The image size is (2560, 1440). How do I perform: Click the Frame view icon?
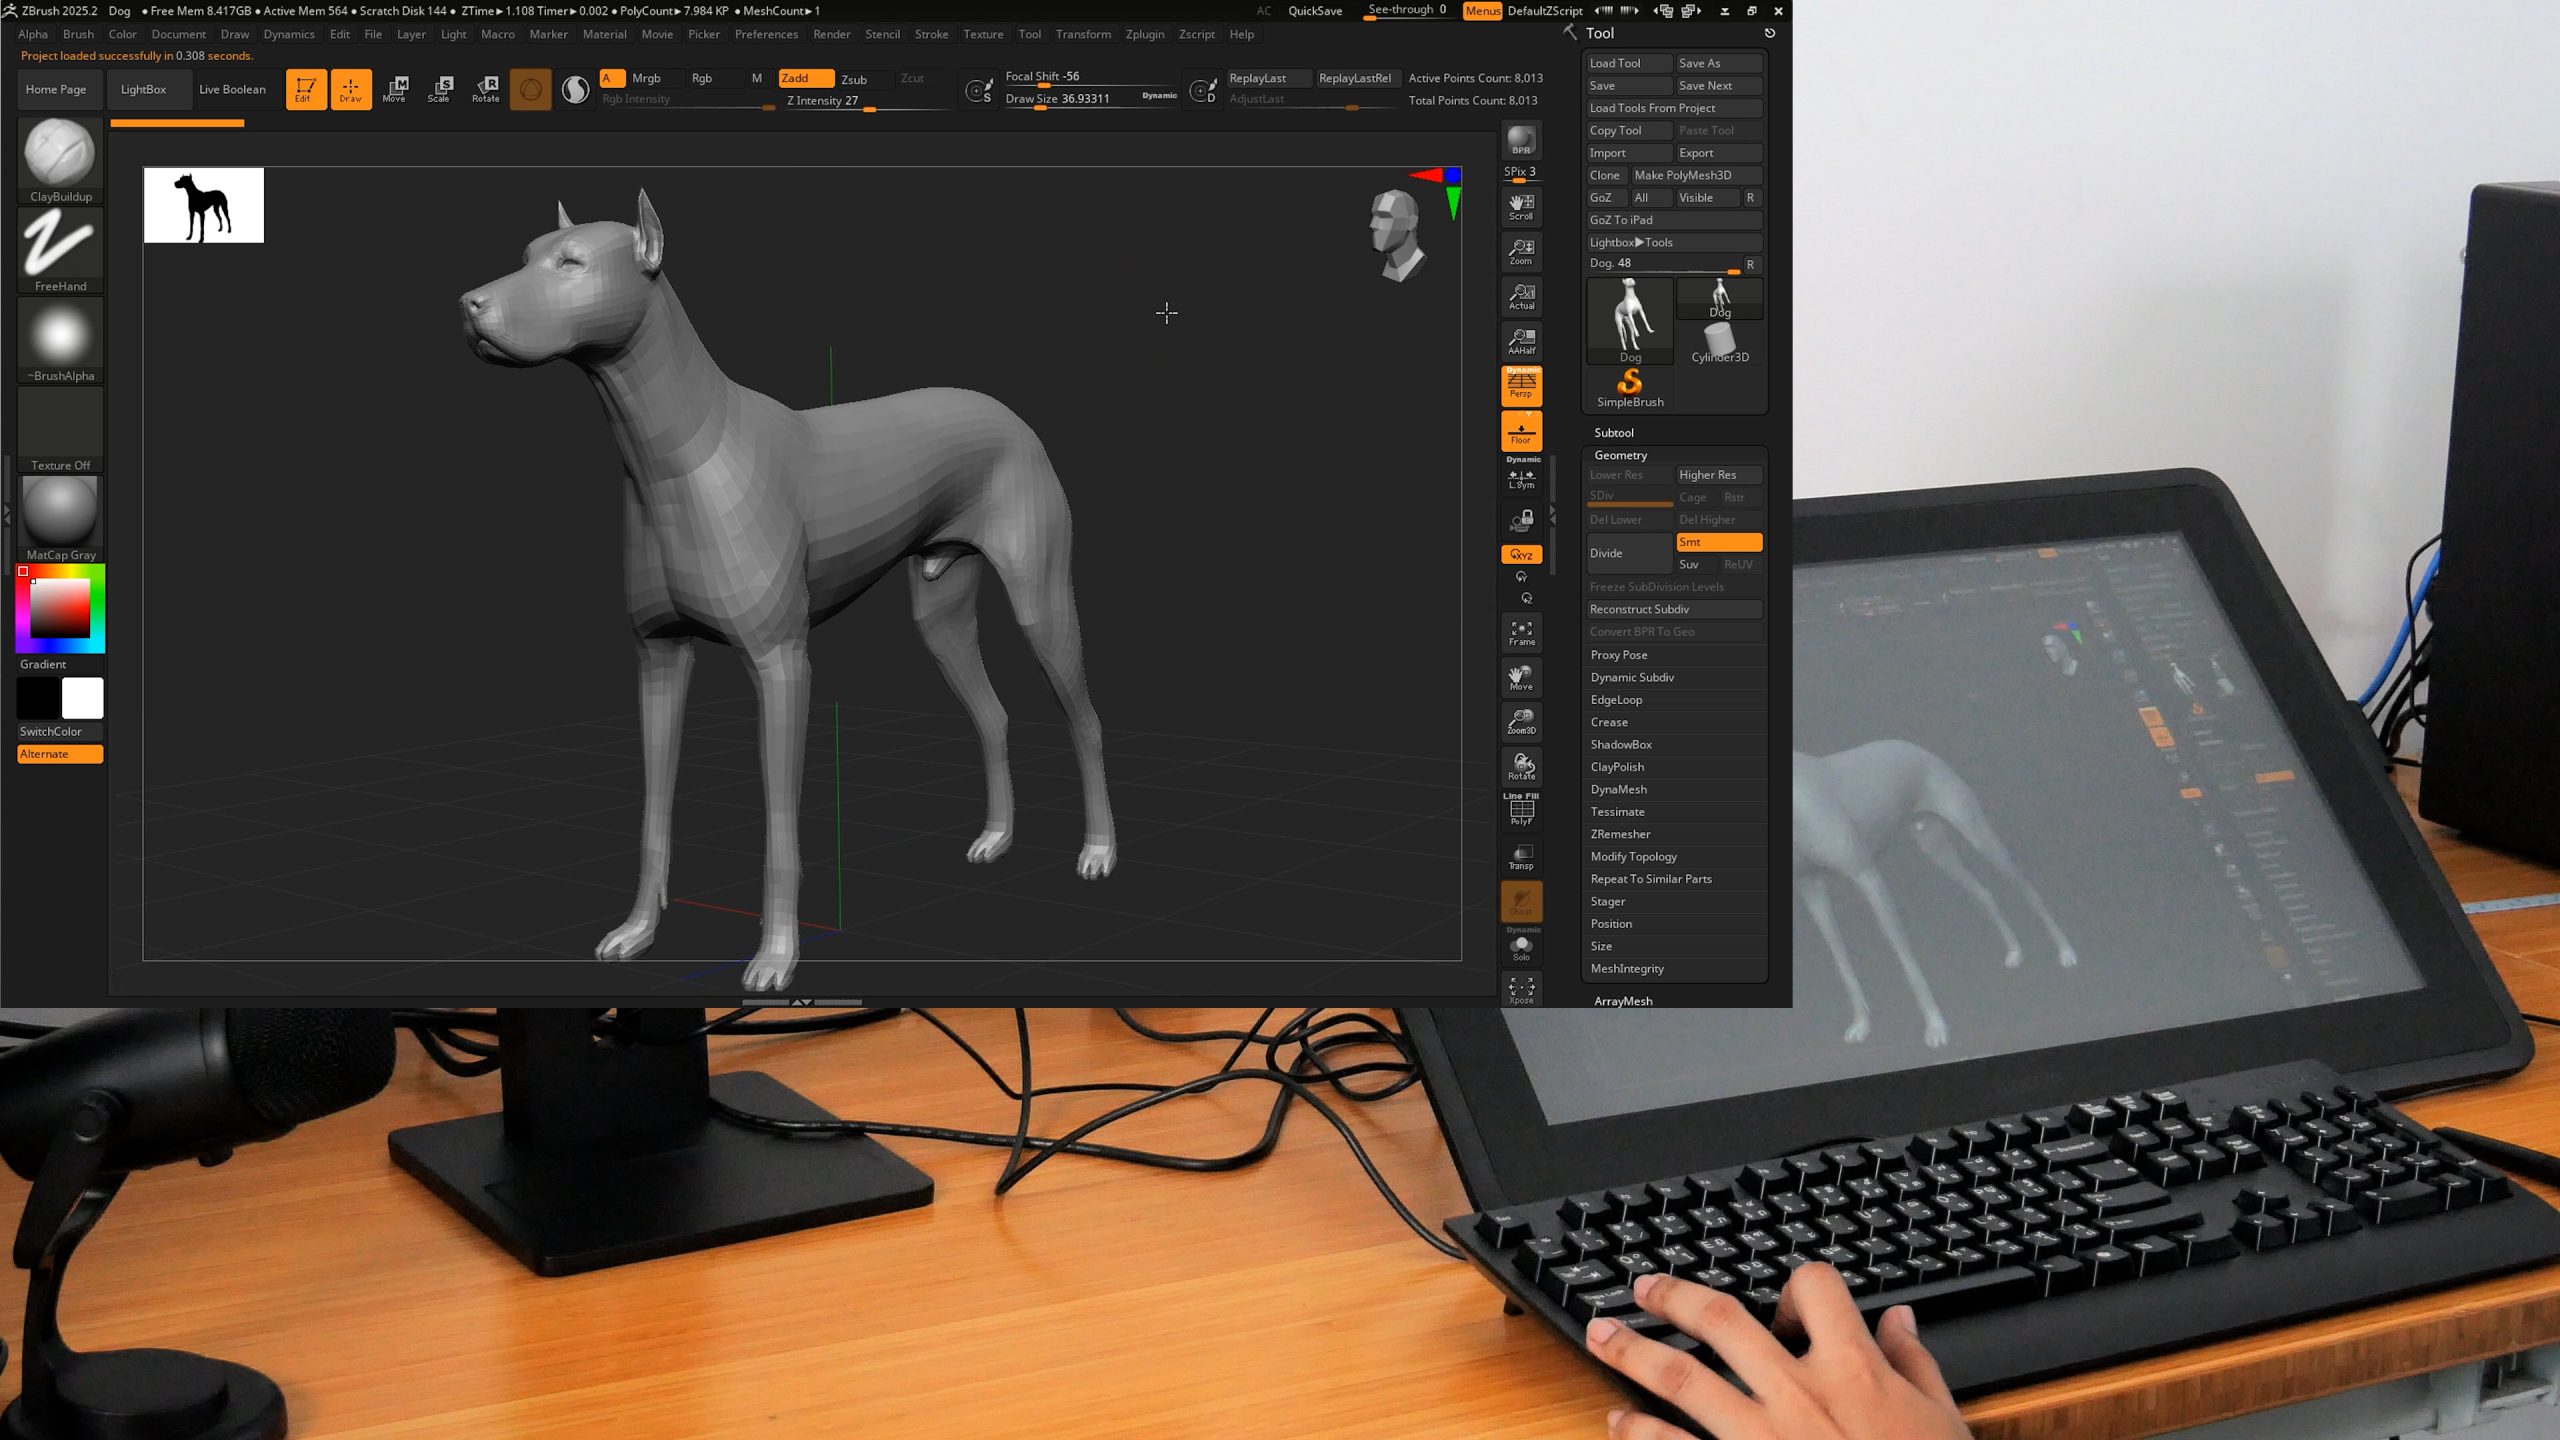click(x=1521, y=633)
